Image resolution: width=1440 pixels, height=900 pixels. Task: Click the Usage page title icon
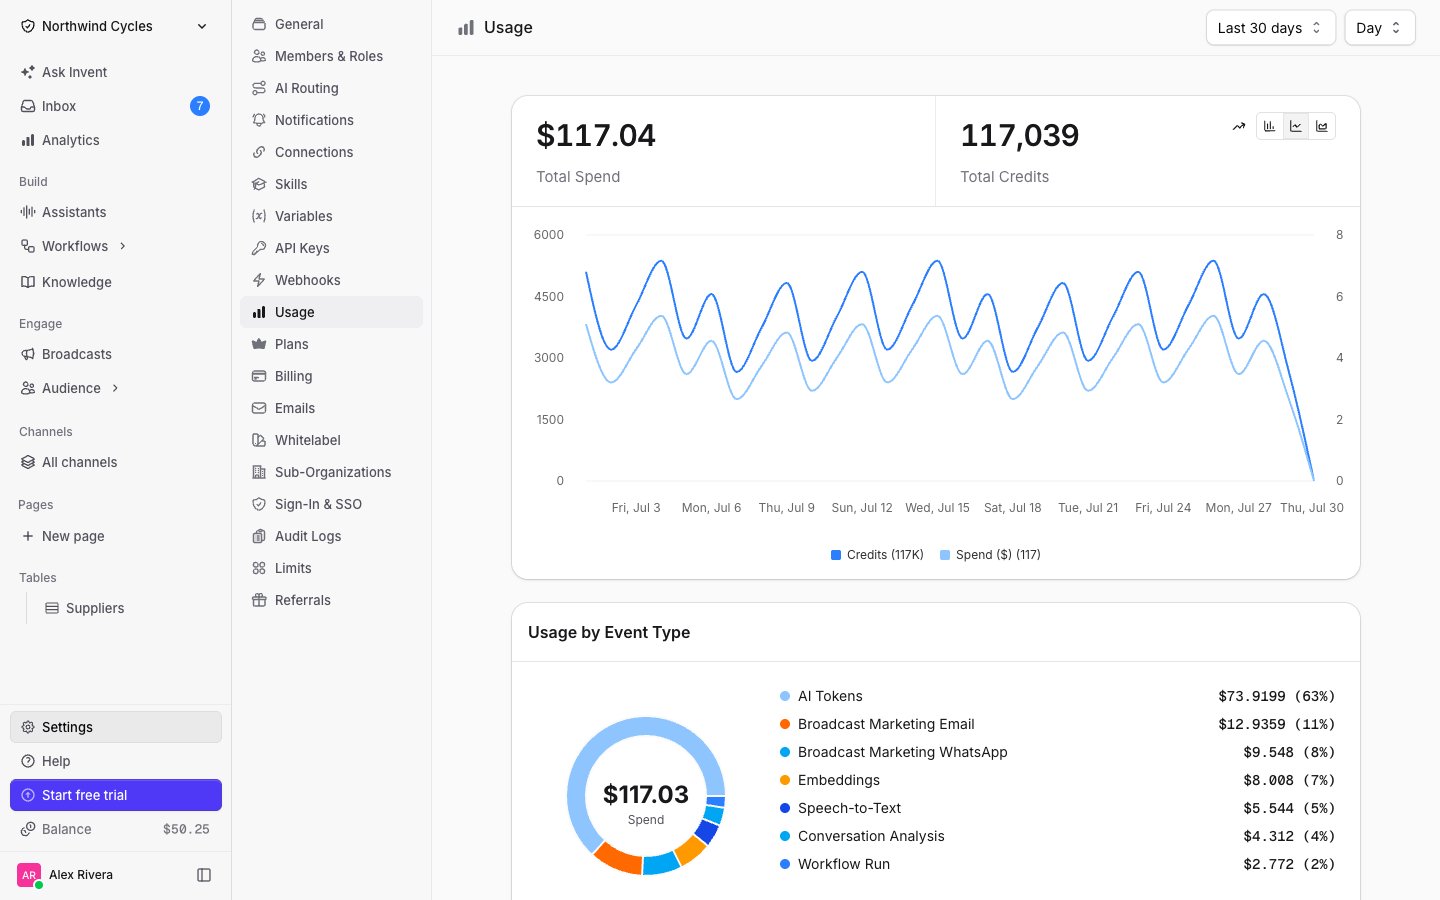(466, 28)
